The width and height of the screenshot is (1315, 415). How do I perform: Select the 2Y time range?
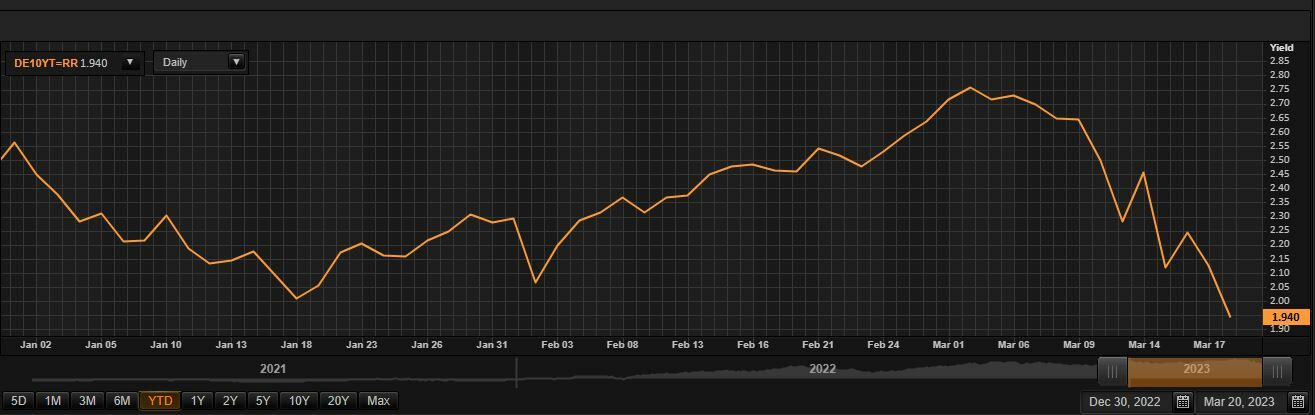pyautogui.click(x=230, y=401)
